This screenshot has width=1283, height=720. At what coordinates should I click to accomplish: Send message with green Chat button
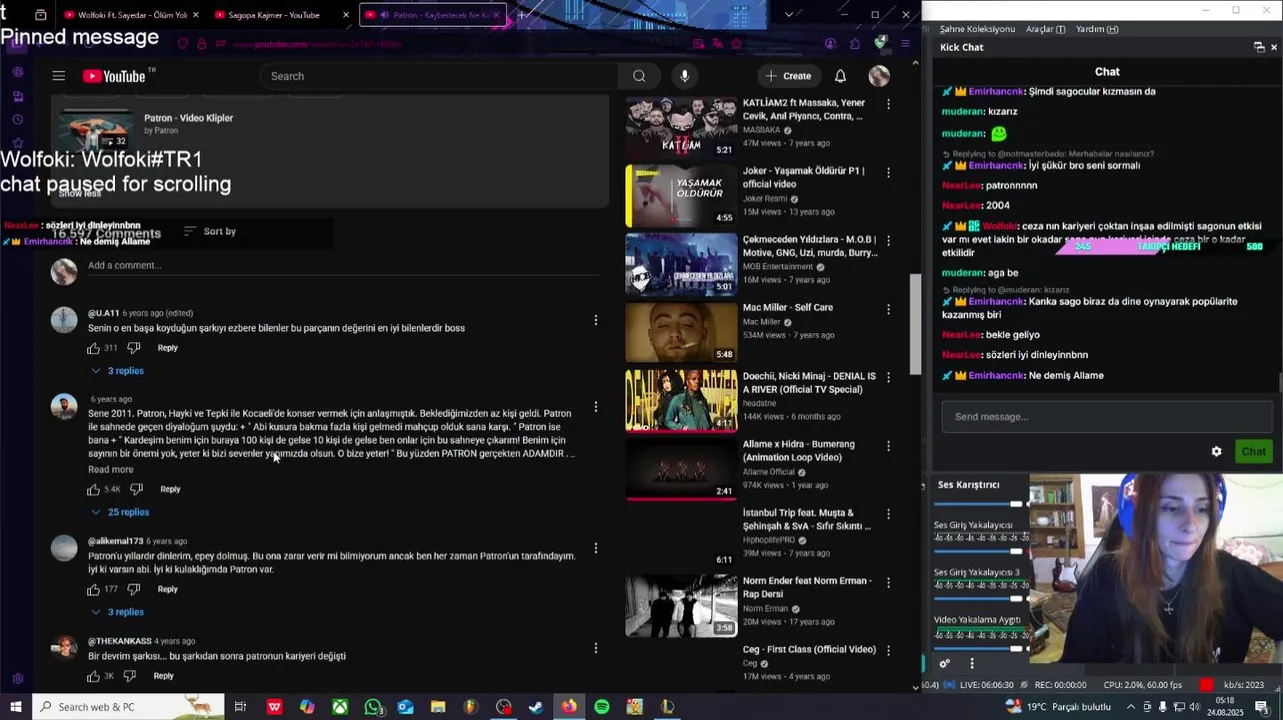[x=1253, y=452]
